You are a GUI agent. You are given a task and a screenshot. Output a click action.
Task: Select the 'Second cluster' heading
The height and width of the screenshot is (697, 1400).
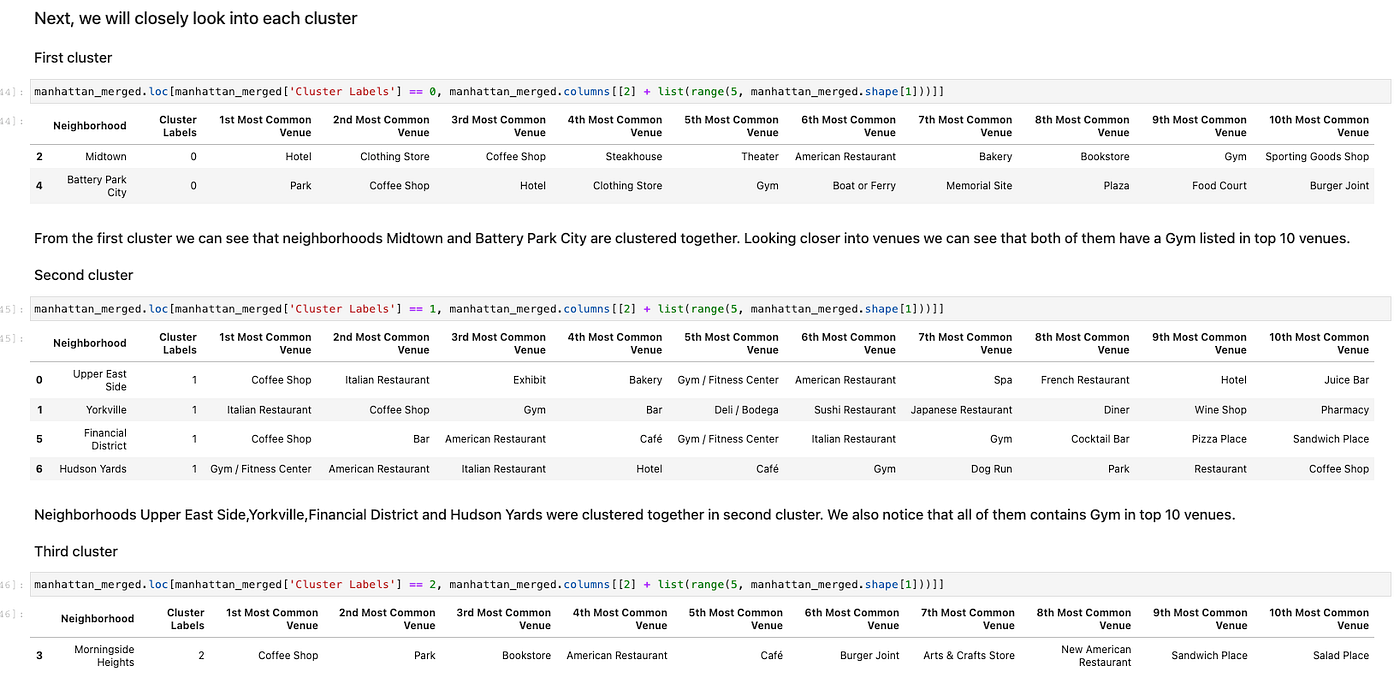tap(83, 275)
